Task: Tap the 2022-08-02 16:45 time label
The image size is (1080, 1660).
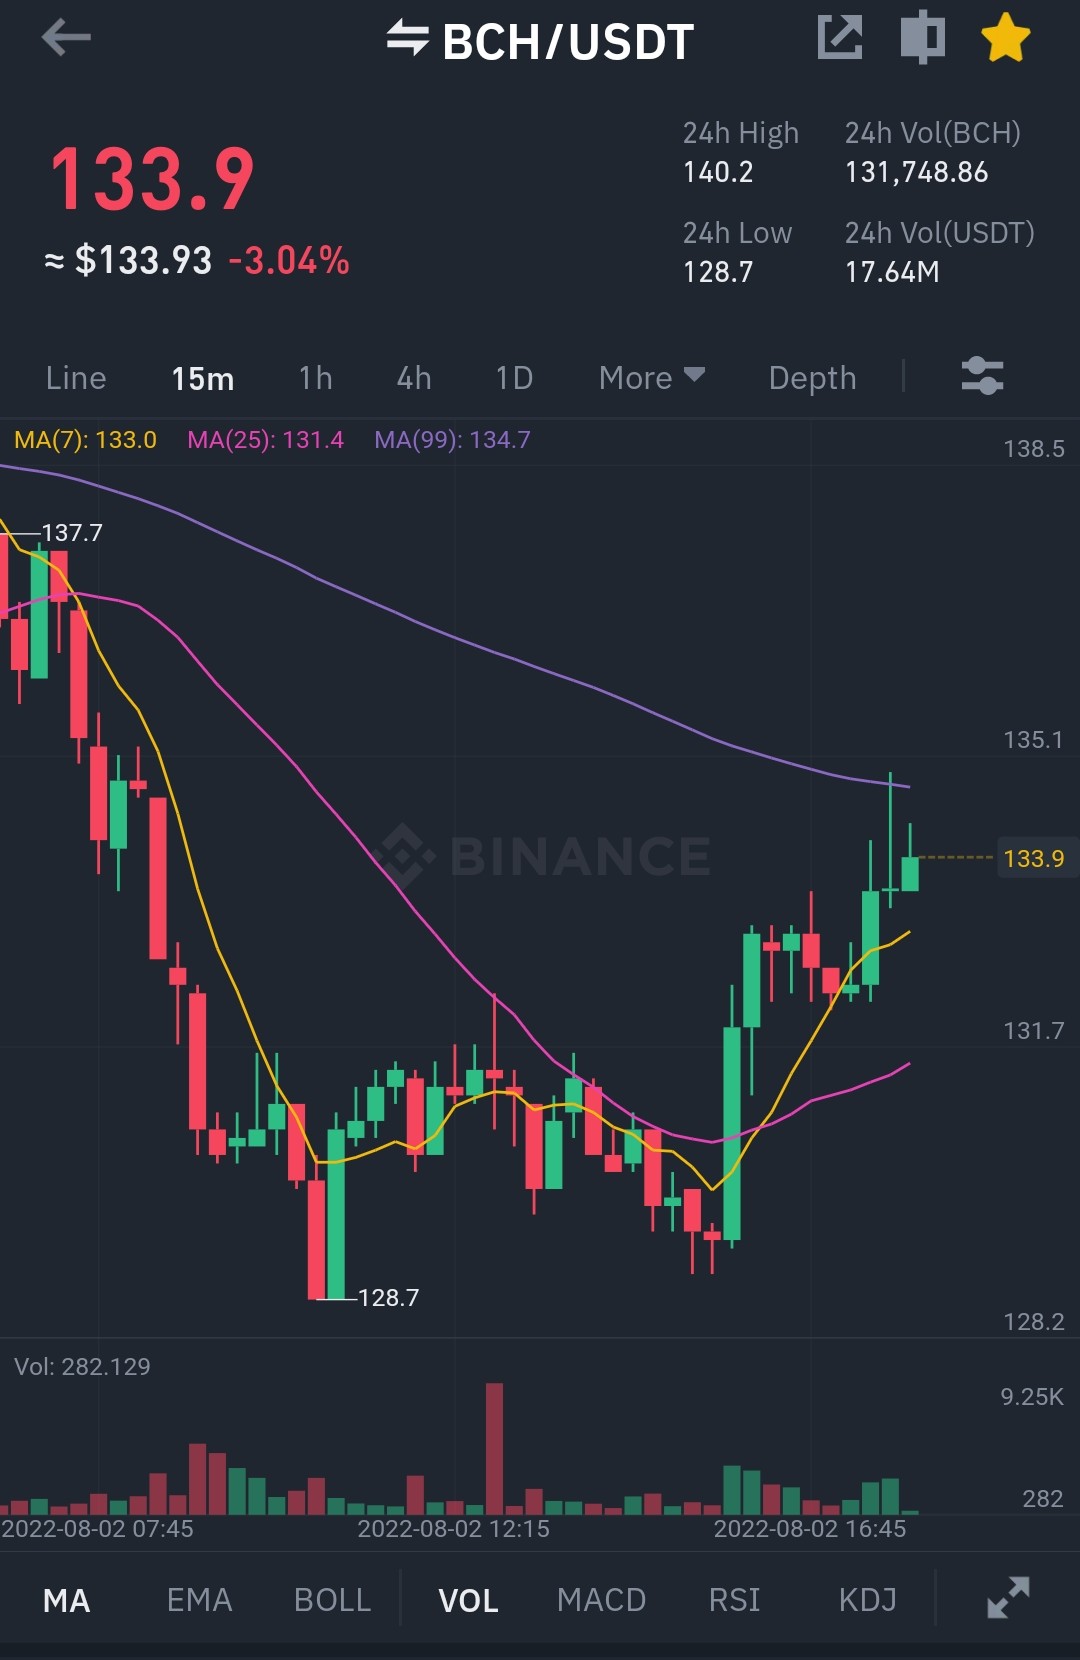Action: click(810, 1529)
